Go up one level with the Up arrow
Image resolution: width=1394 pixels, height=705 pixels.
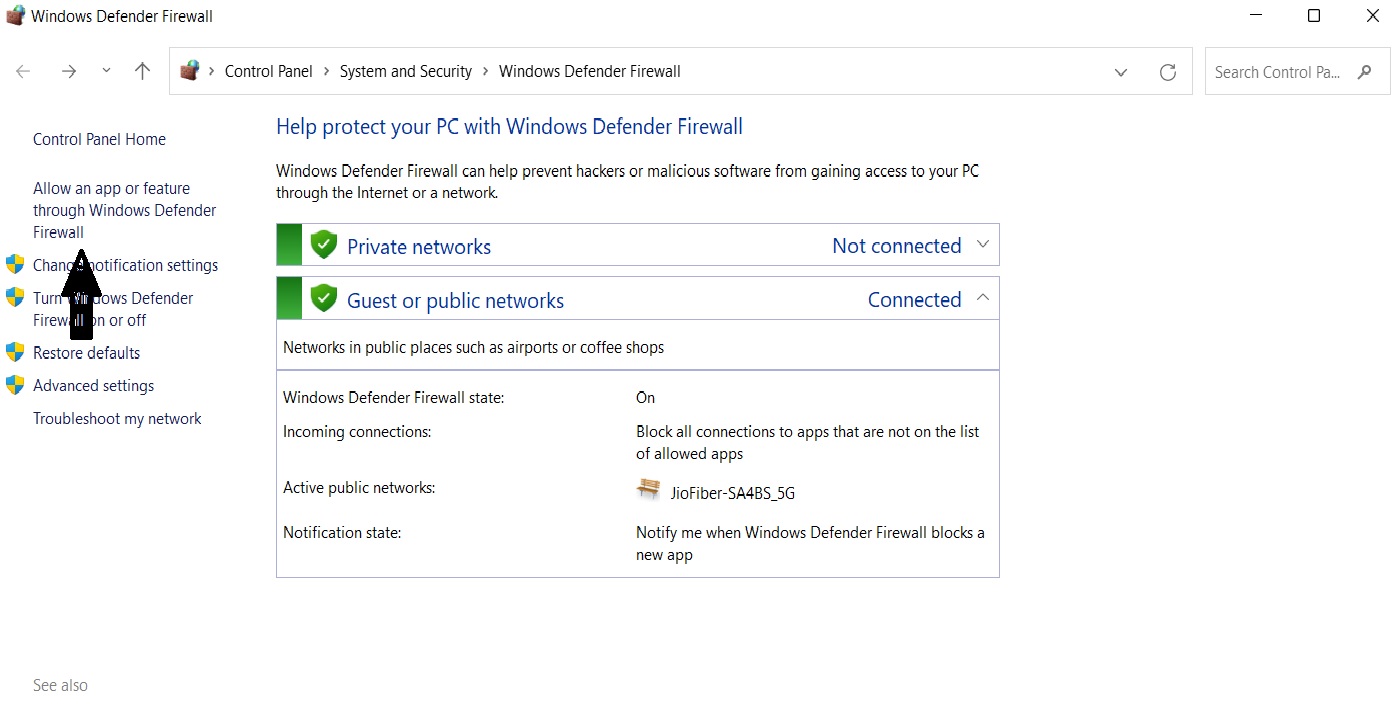(x=142, y=72)
